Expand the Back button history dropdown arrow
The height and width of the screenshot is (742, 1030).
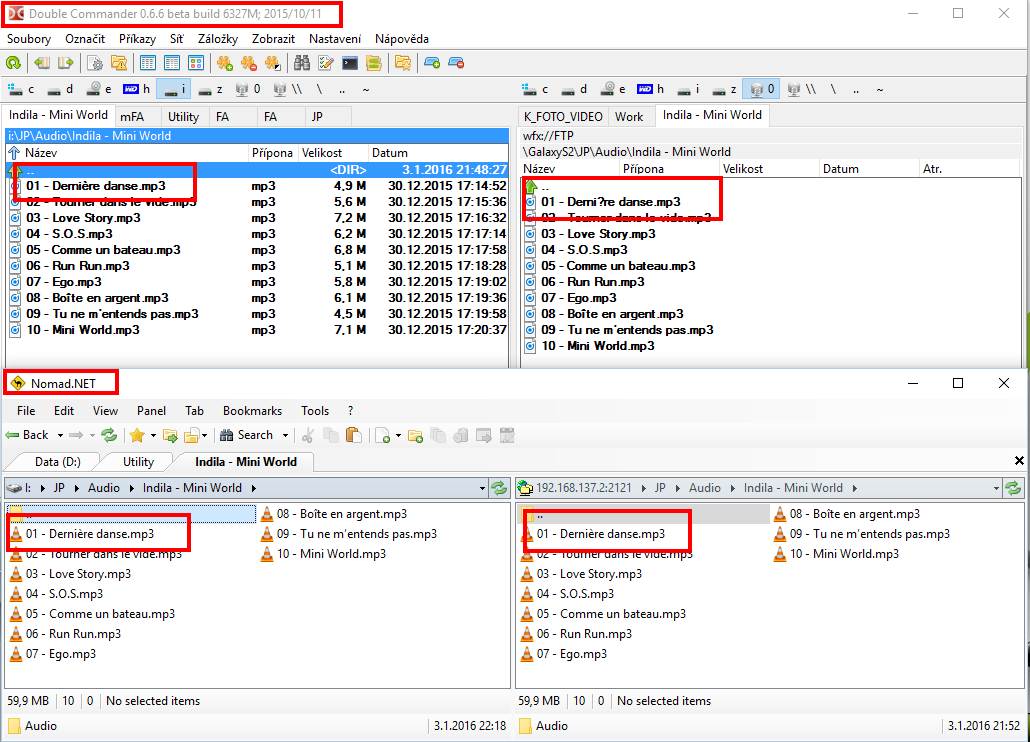click(61, 436)
